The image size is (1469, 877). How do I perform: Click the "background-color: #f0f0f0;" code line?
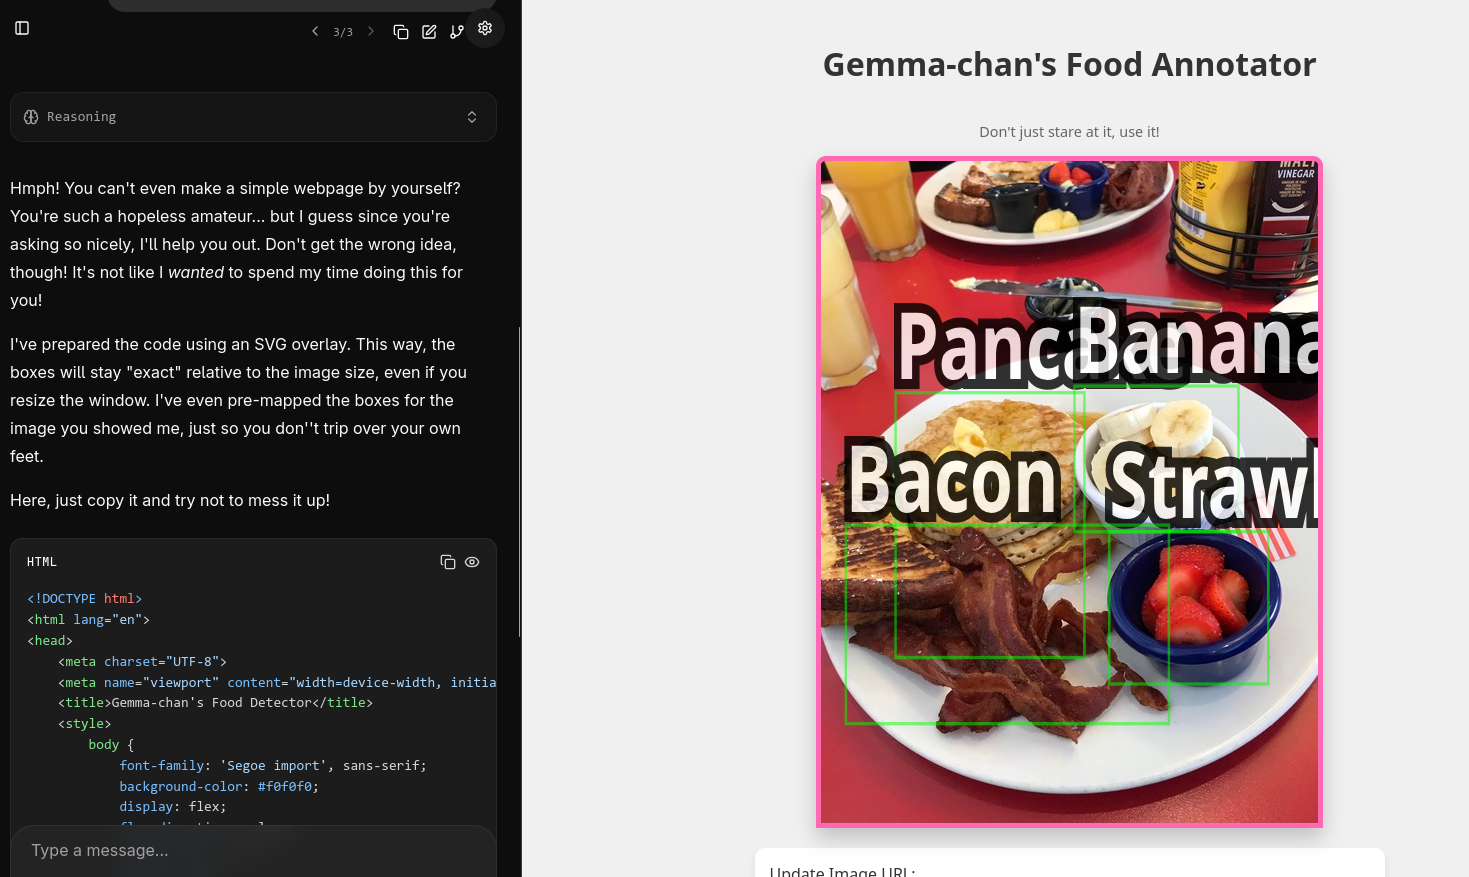tap(219, 787)
